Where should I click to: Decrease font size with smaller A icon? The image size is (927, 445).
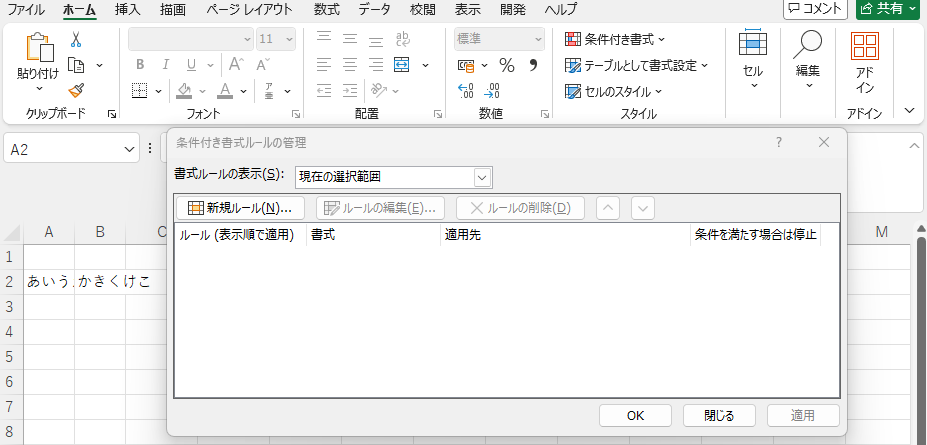click(262, 64)
